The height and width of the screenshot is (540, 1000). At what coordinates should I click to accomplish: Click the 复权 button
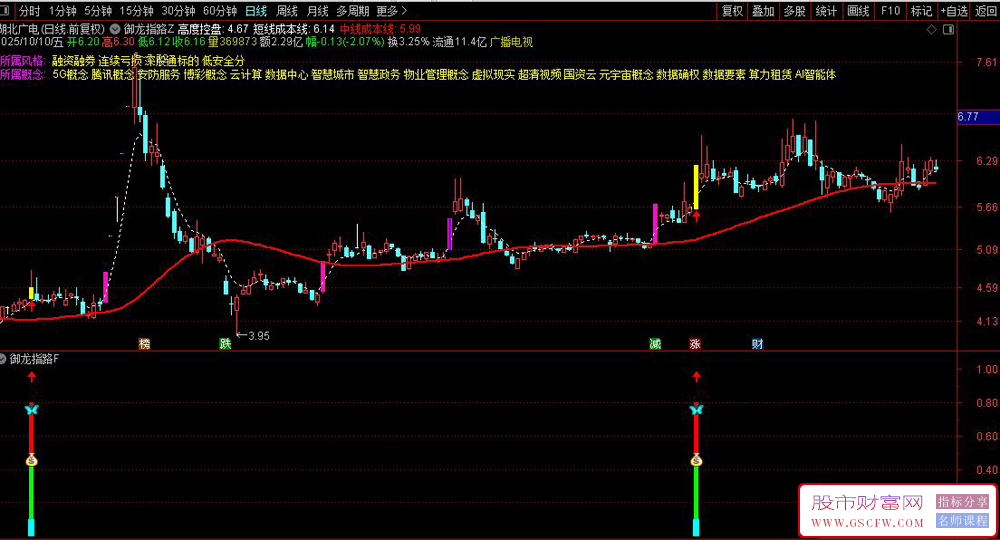coord(732,11)
